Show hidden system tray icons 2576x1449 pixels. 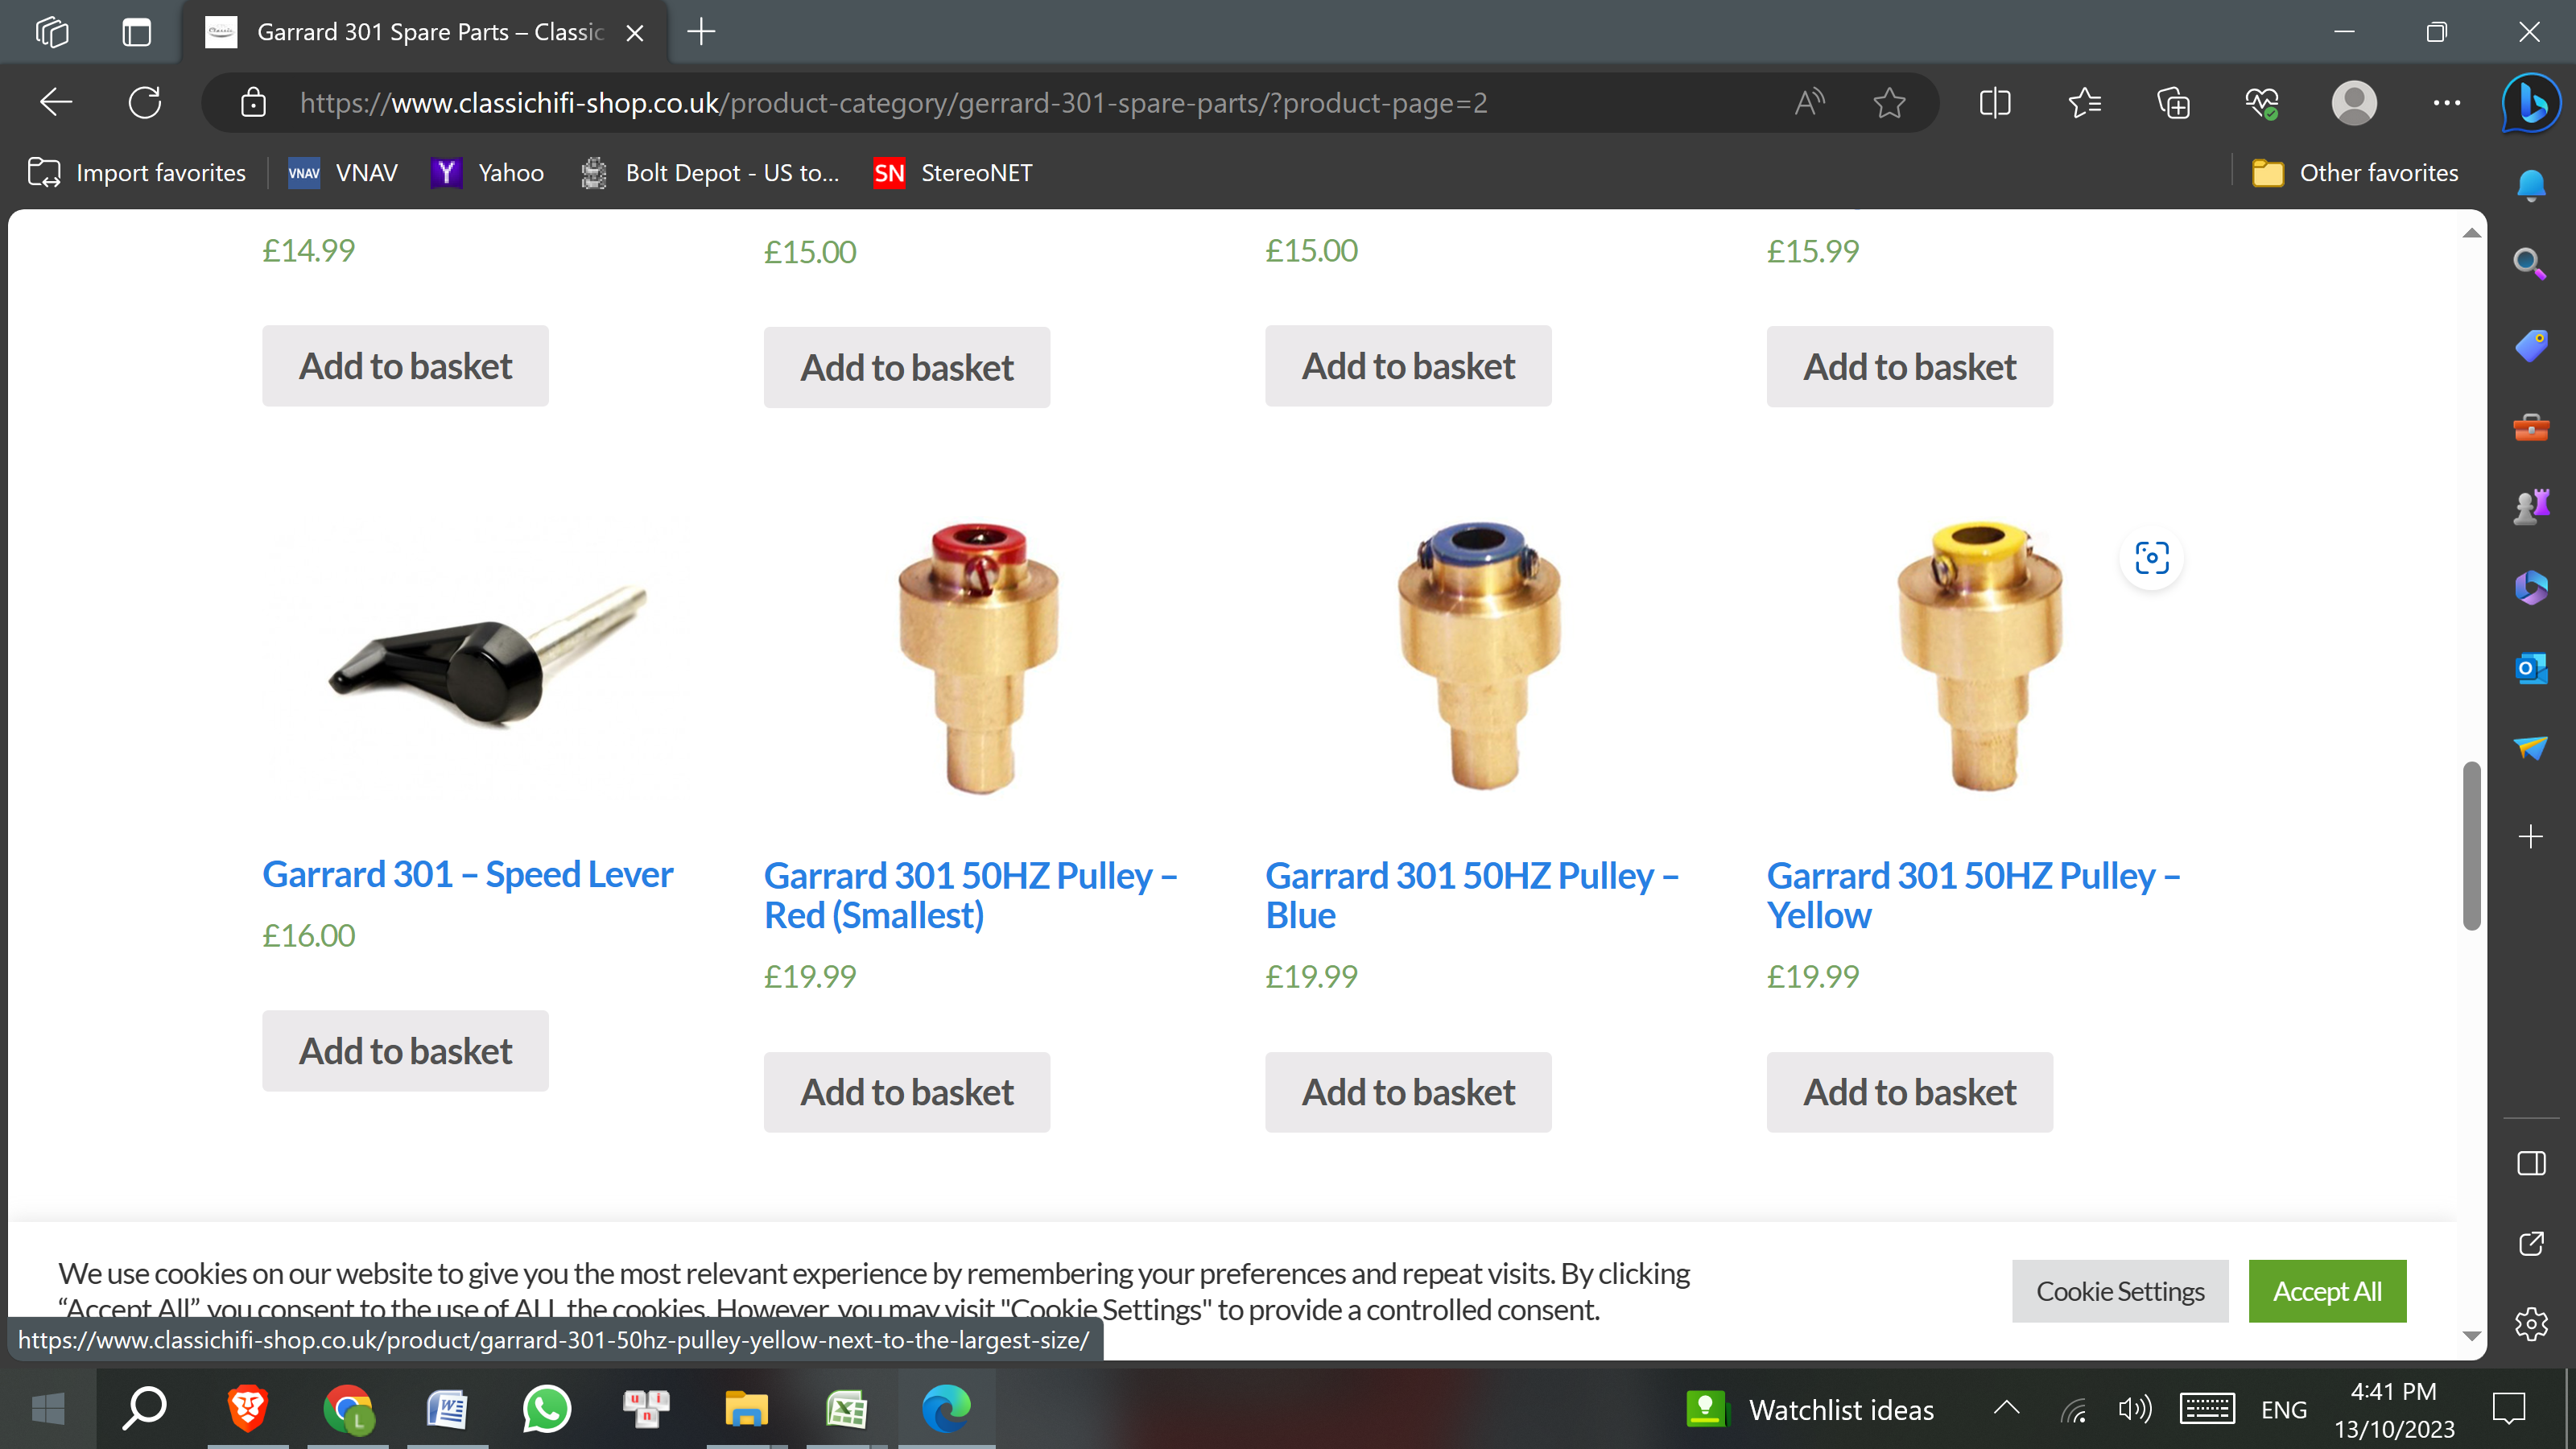pyautogui.click(x=2006, y=1409)
